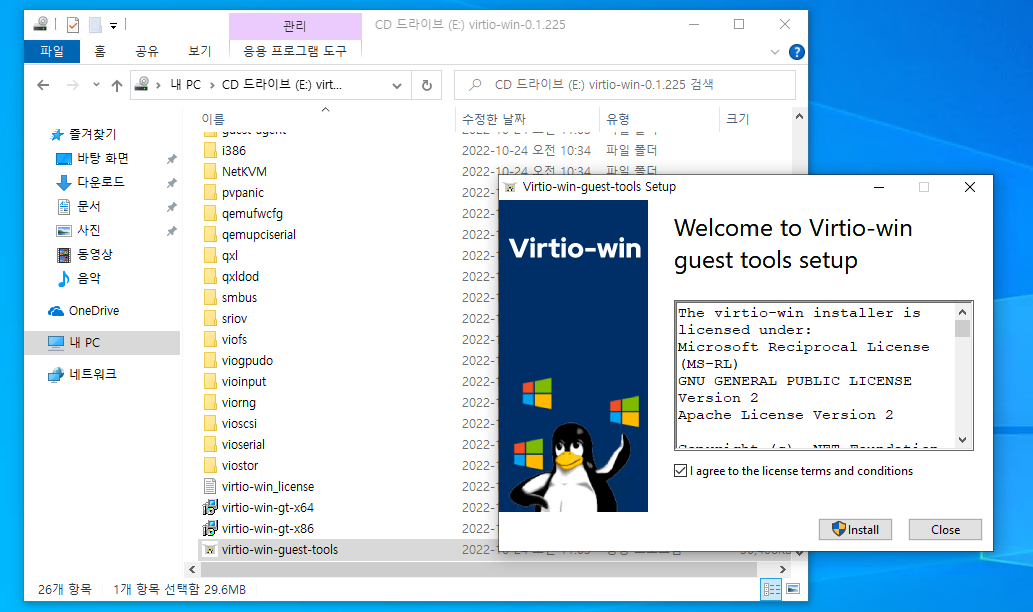Select the qxl folder
This screenshot has width=1033, height=612.
229,256
